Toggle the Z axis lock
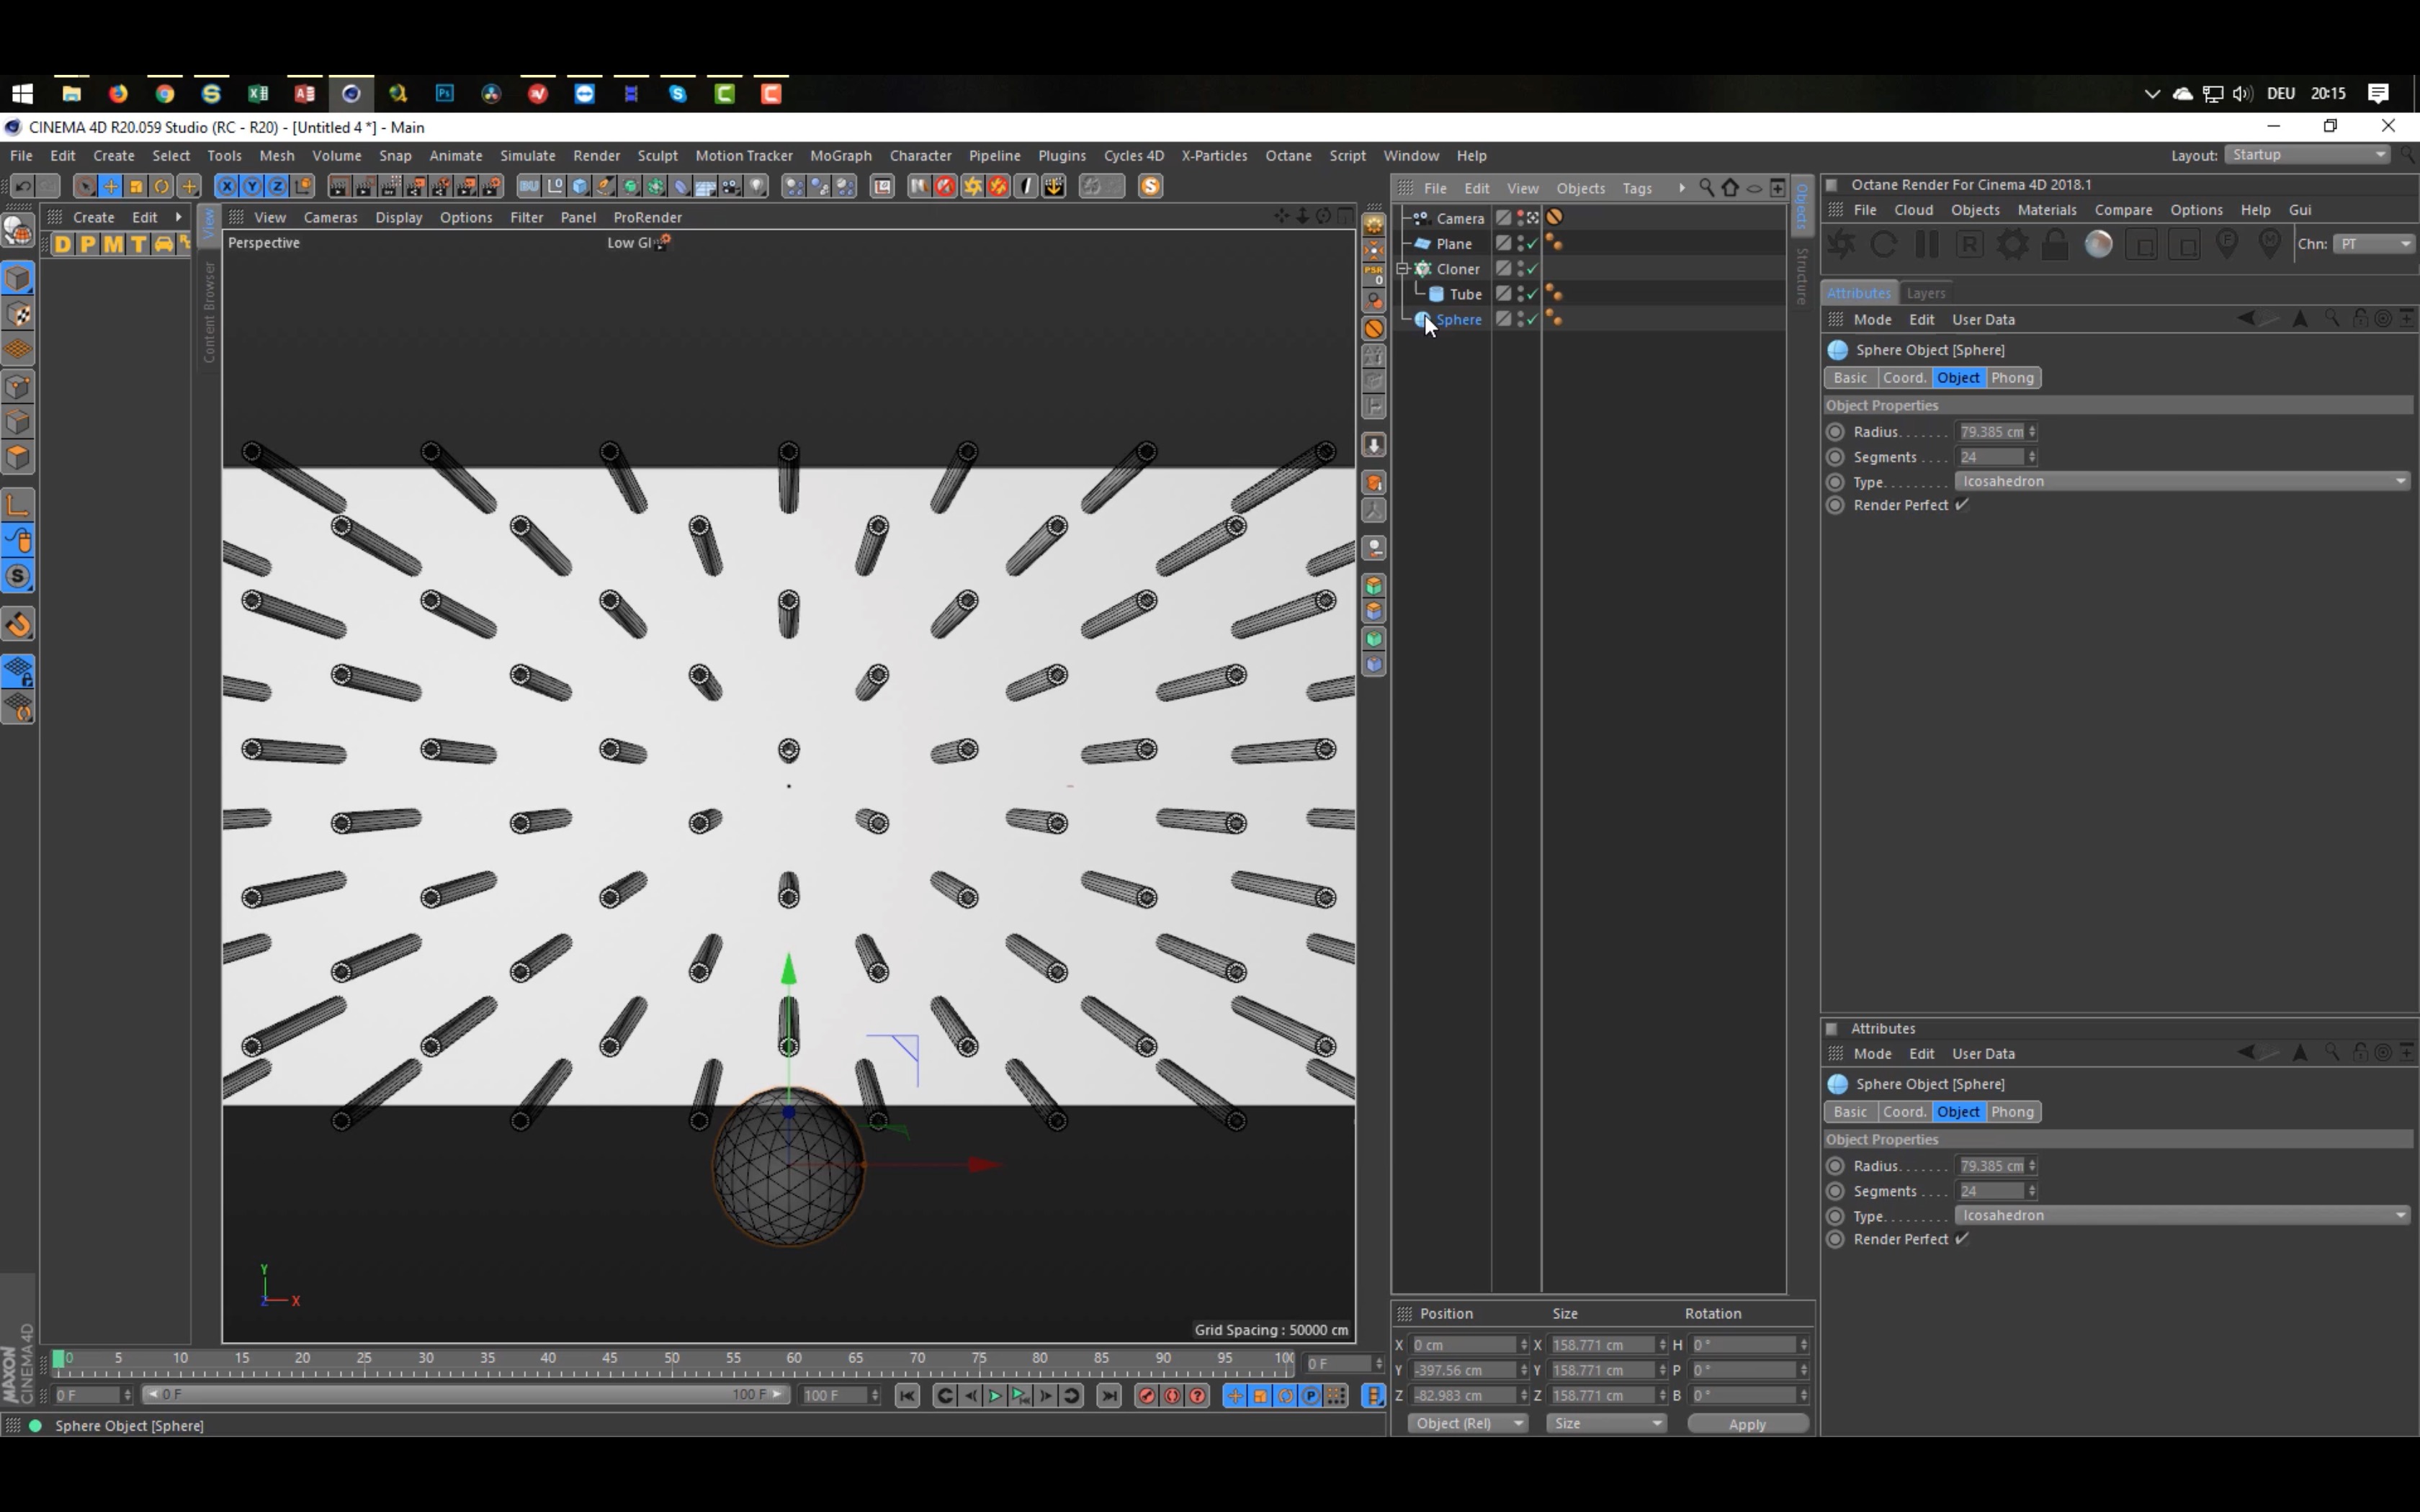The height and width of the screenshot is (1512, 2420). click(x=277, y=186)
